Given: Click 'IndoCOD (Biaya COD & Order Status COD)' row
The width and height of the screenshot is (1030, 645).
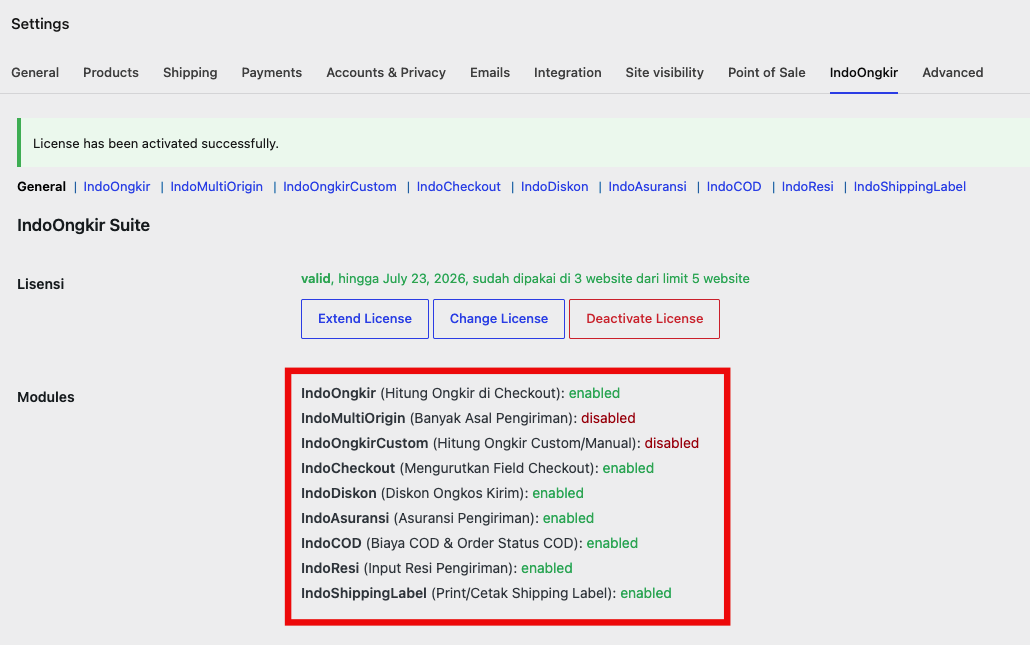Looking at the screenshot, I should click(470, 543).
